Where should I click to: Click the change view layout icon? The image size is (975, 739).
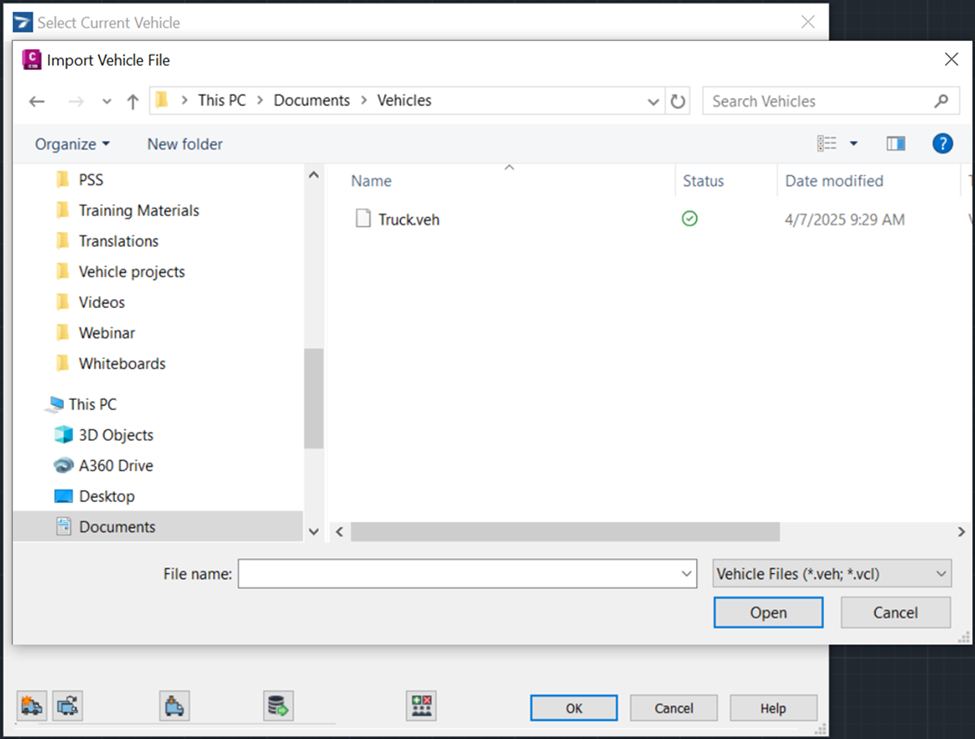pos(827,144)
